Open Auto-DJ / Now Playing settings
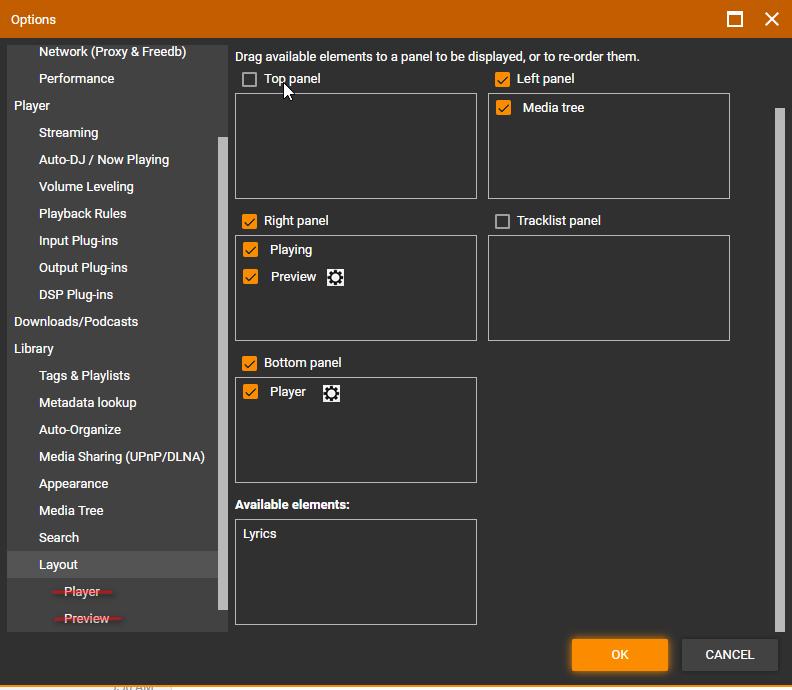 pos(104,160)
